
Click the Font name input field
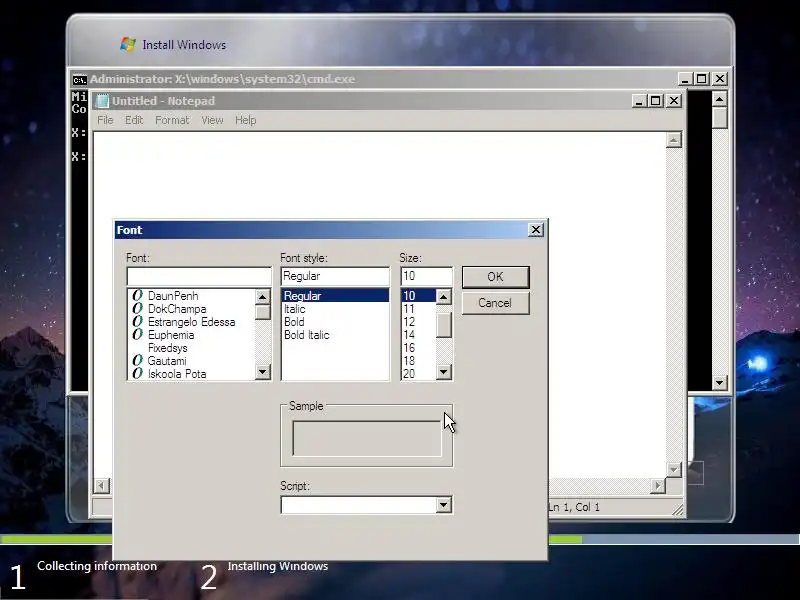pos(199,277)
